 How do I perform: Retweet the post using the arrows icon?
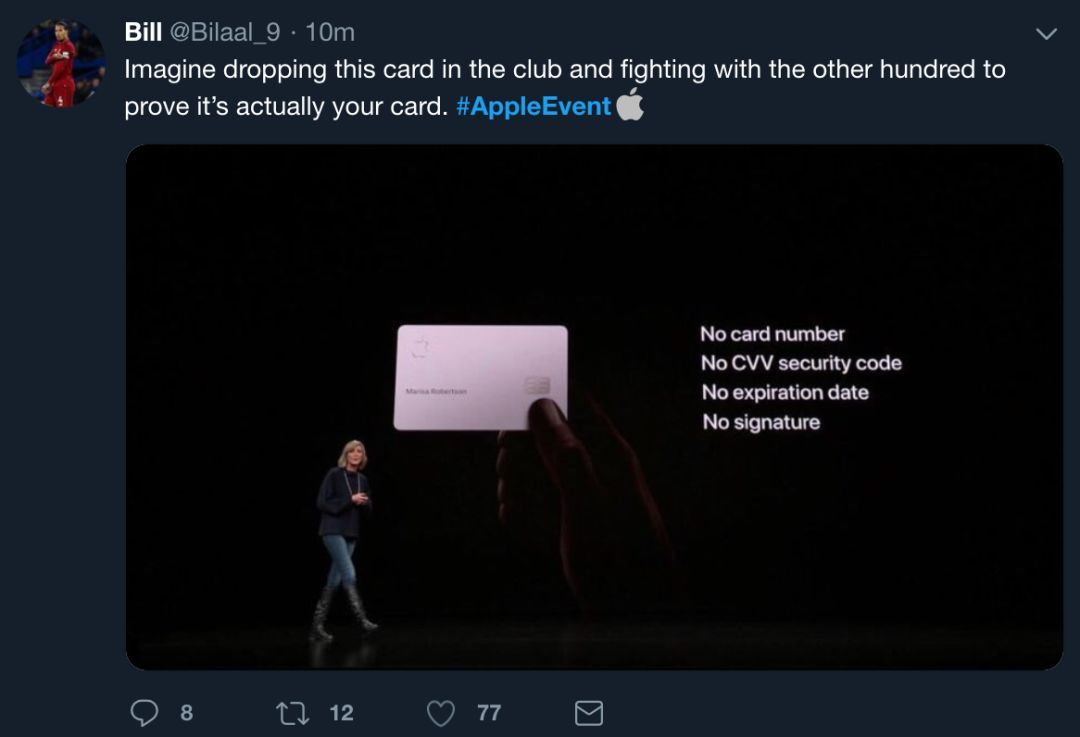292,713
